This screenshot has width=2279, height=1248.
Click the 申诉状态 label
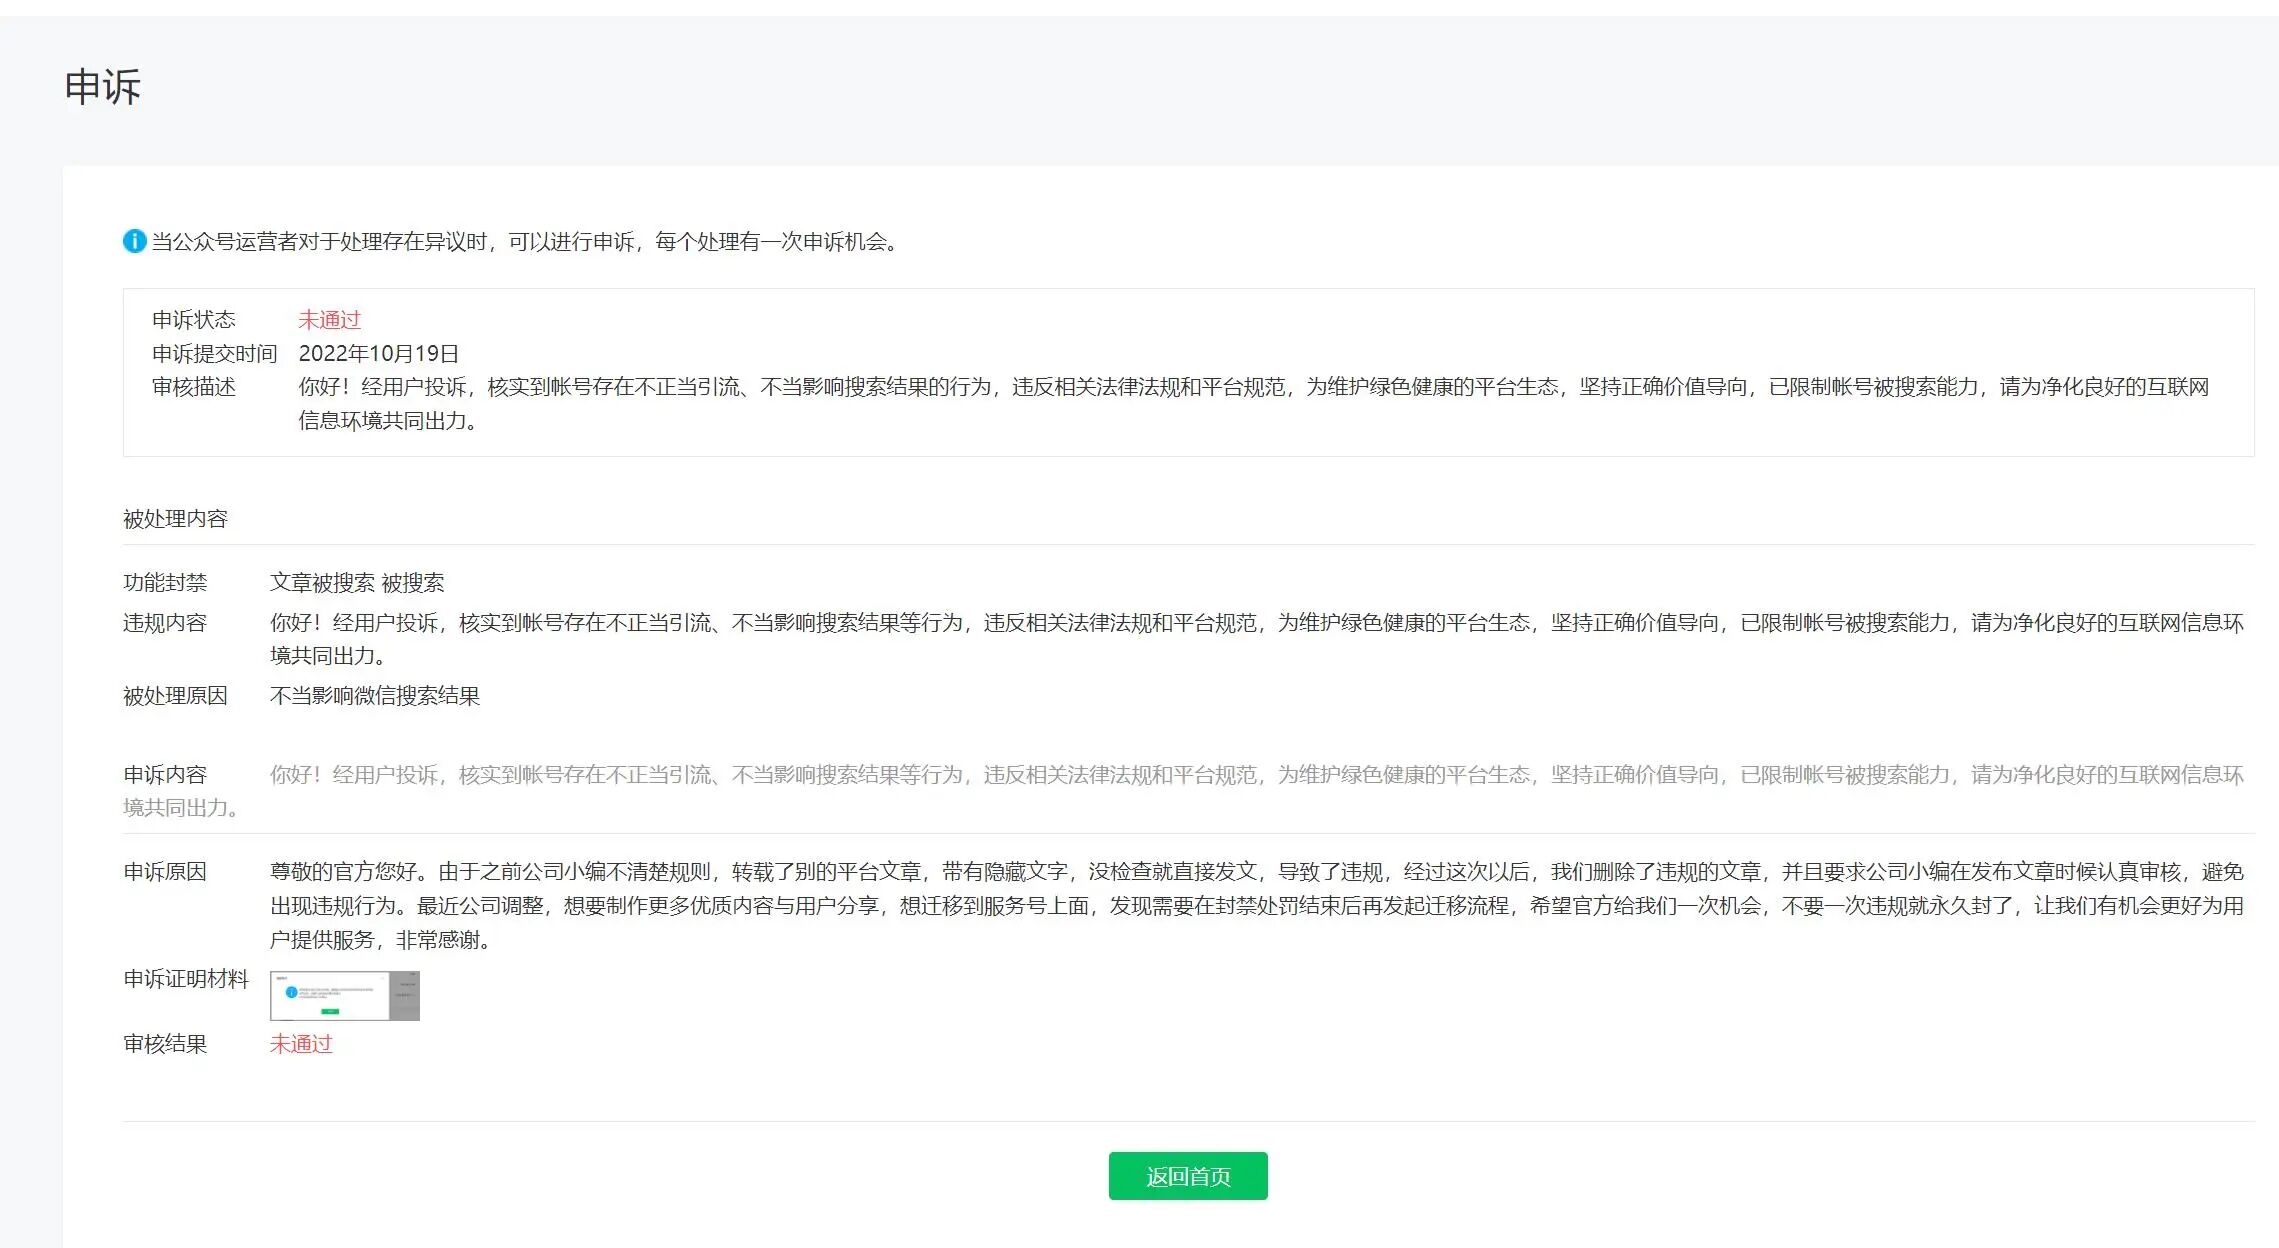(x=194, y=320)
